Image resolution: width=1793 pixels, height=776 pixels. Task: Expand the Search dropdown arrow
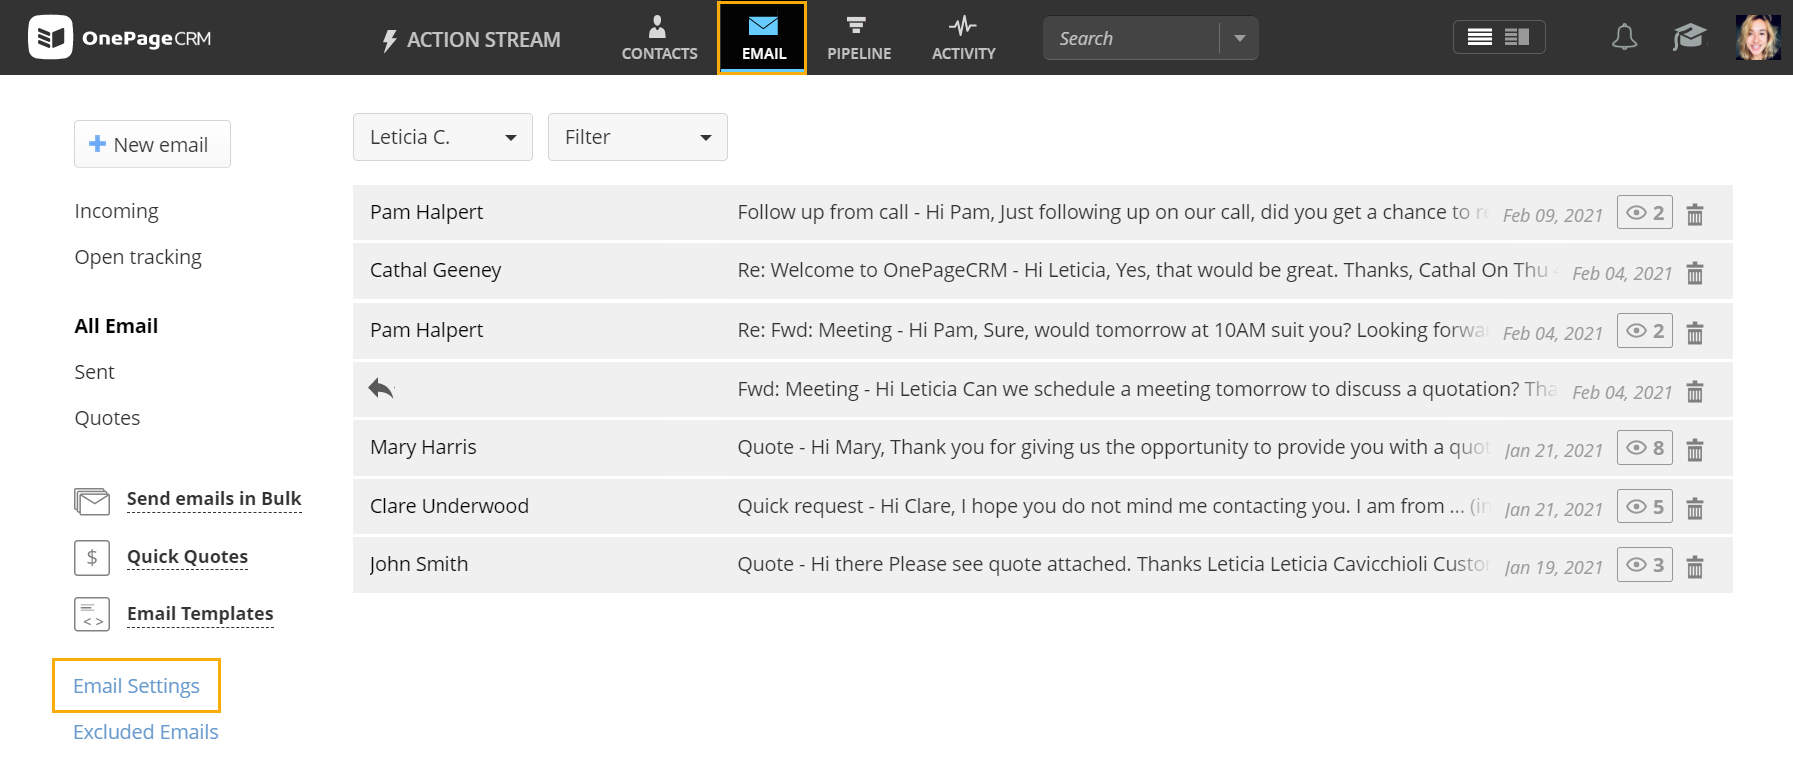click(x=1240, y=38)
